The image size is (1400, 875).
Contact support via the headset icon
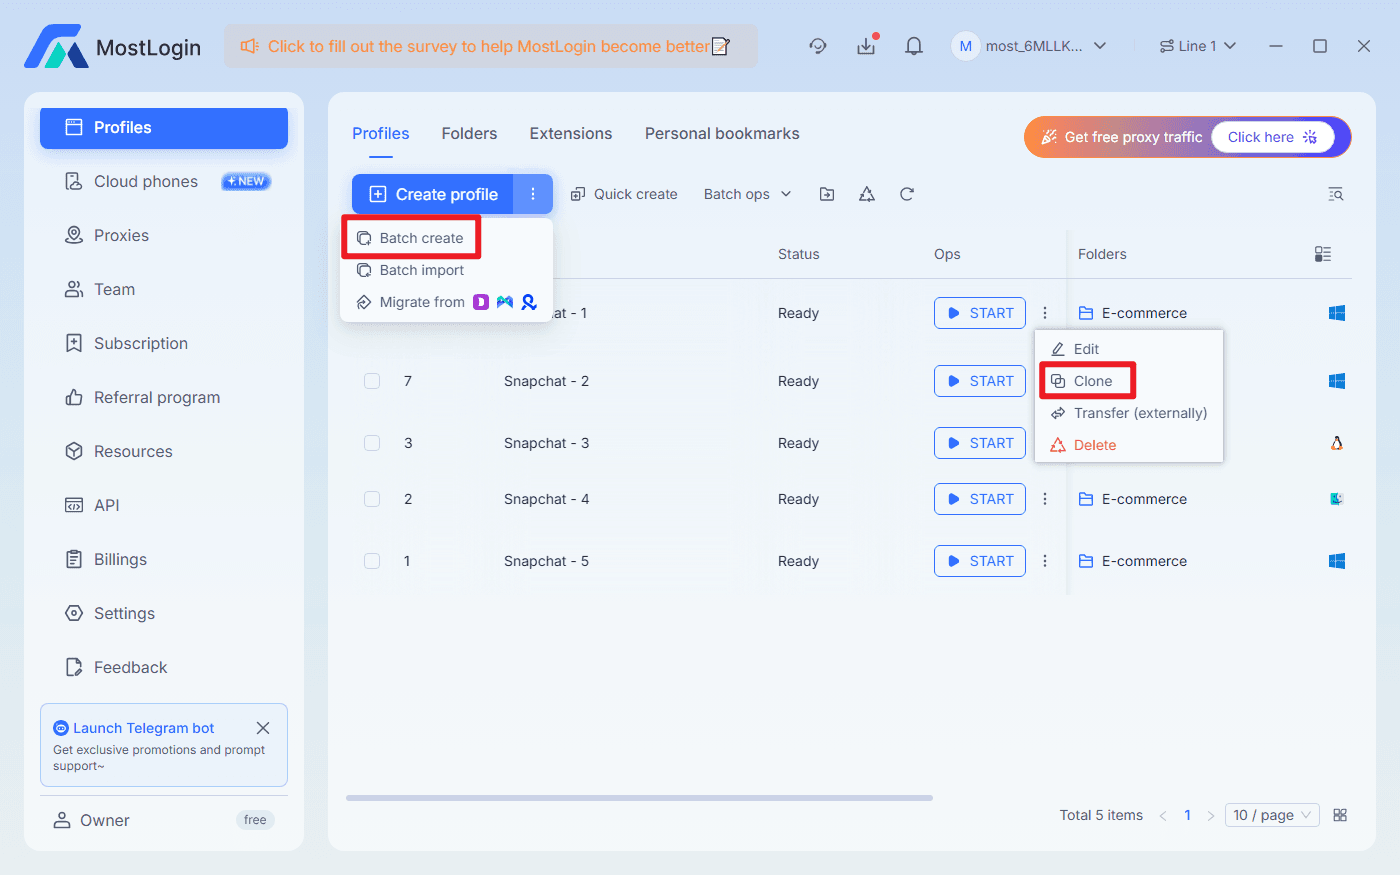[x=818, y=46]
